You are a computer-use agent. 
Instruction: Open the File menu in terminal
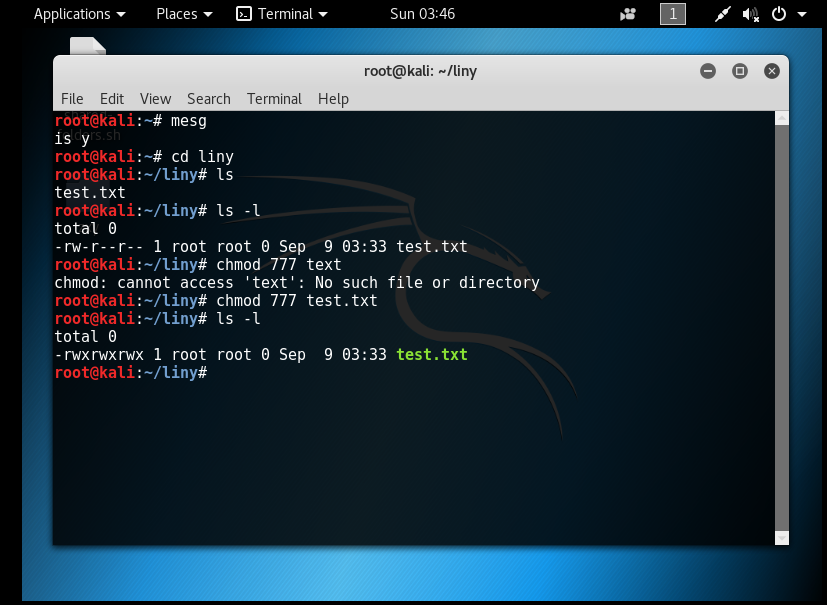coord(72,99)
